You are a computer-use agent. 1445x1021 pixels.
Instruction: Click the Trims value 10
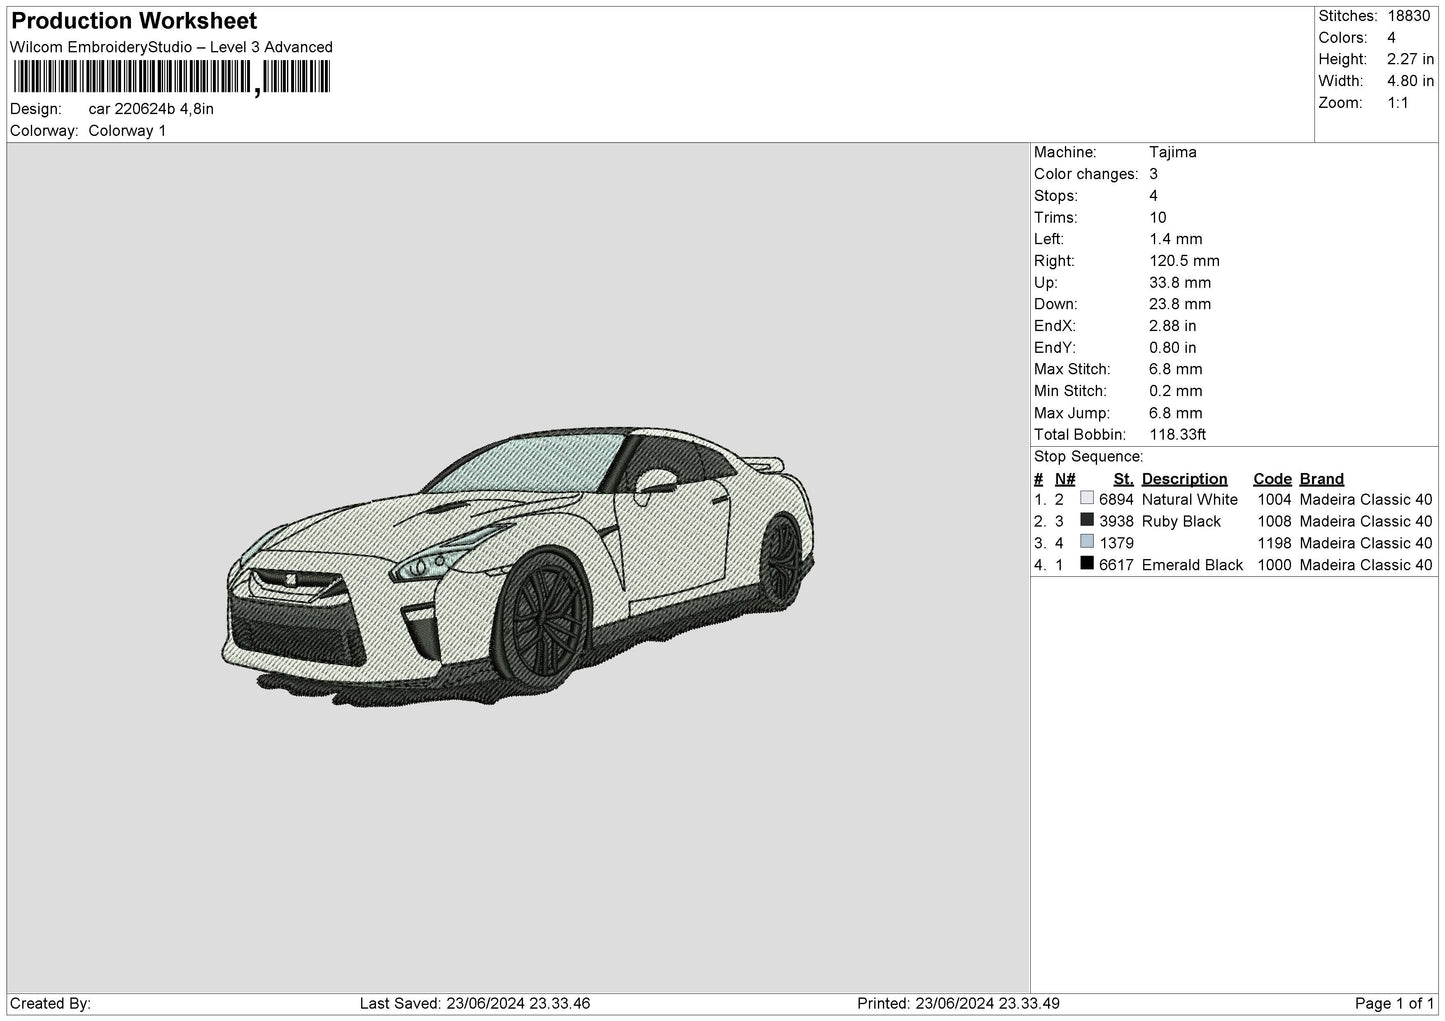point(1158,217)
